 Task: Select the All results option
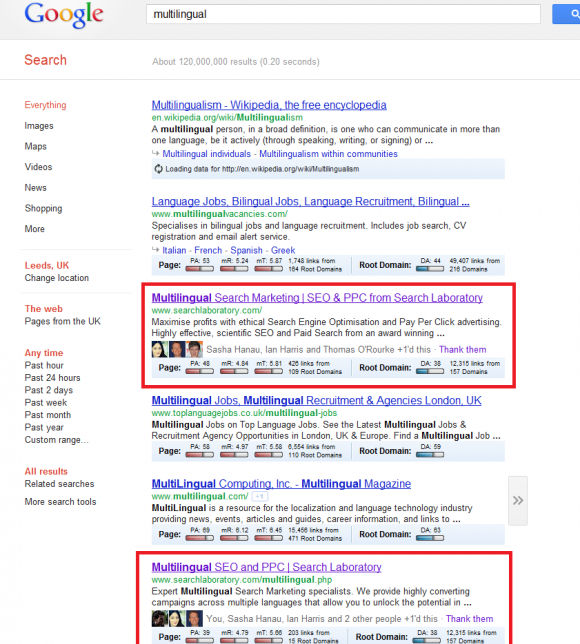[46, 472]
